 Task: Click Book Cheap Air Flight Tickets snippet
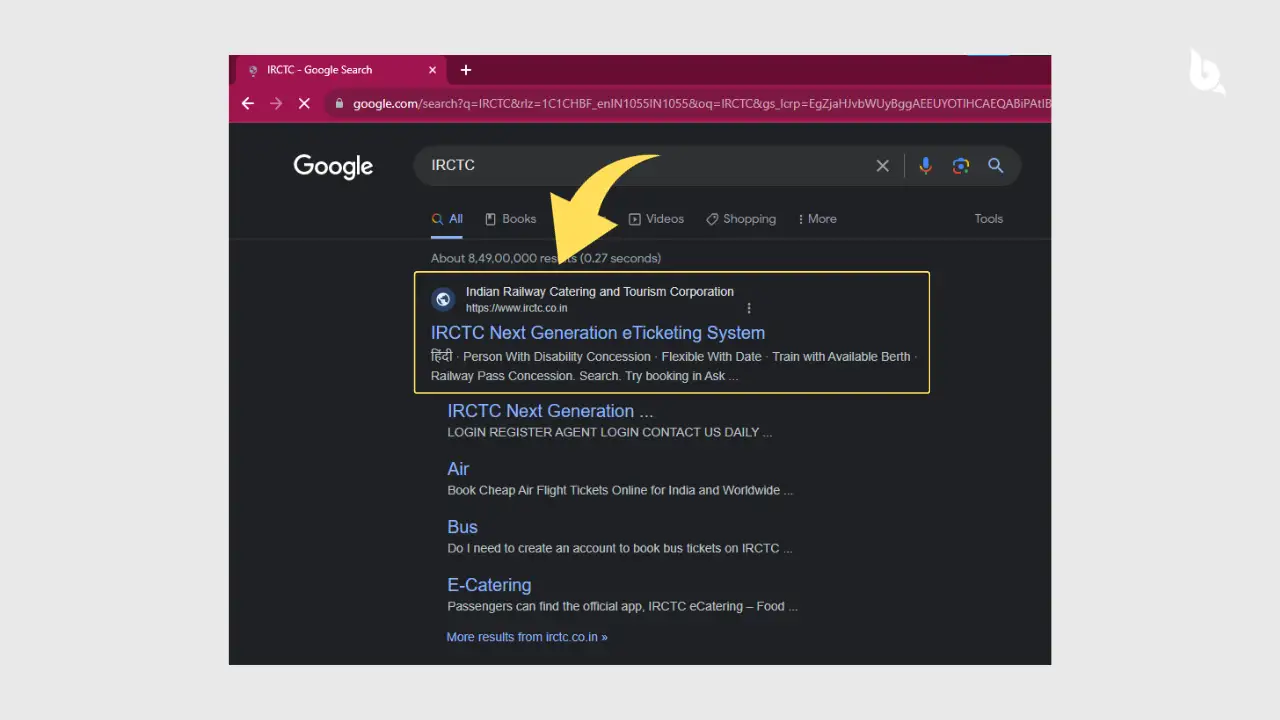pyautogui.click(x=620, y=491)
